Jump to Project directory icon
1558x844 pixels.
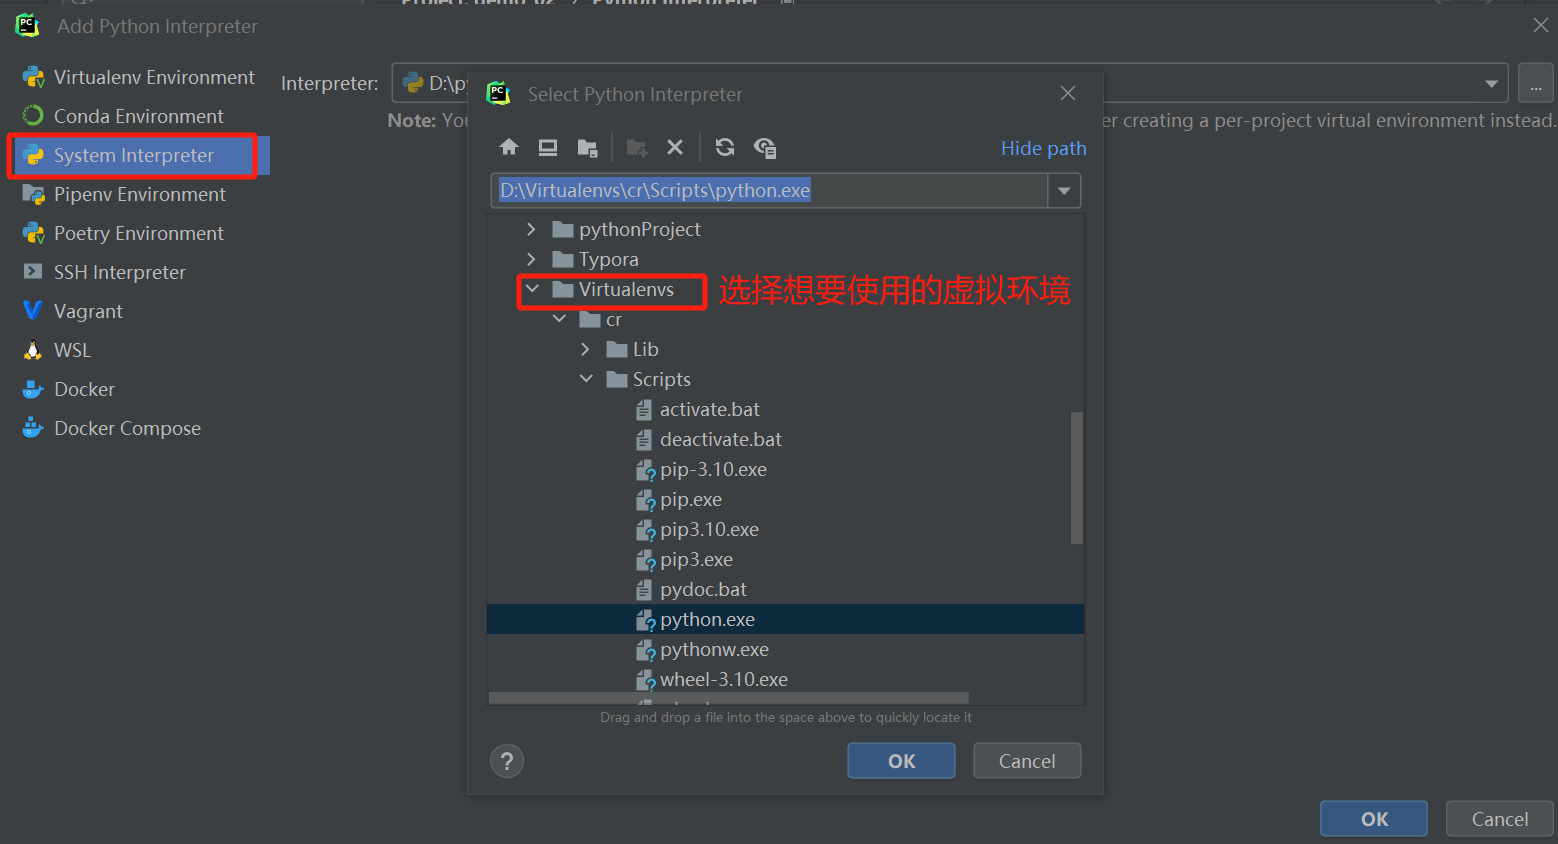587,148
